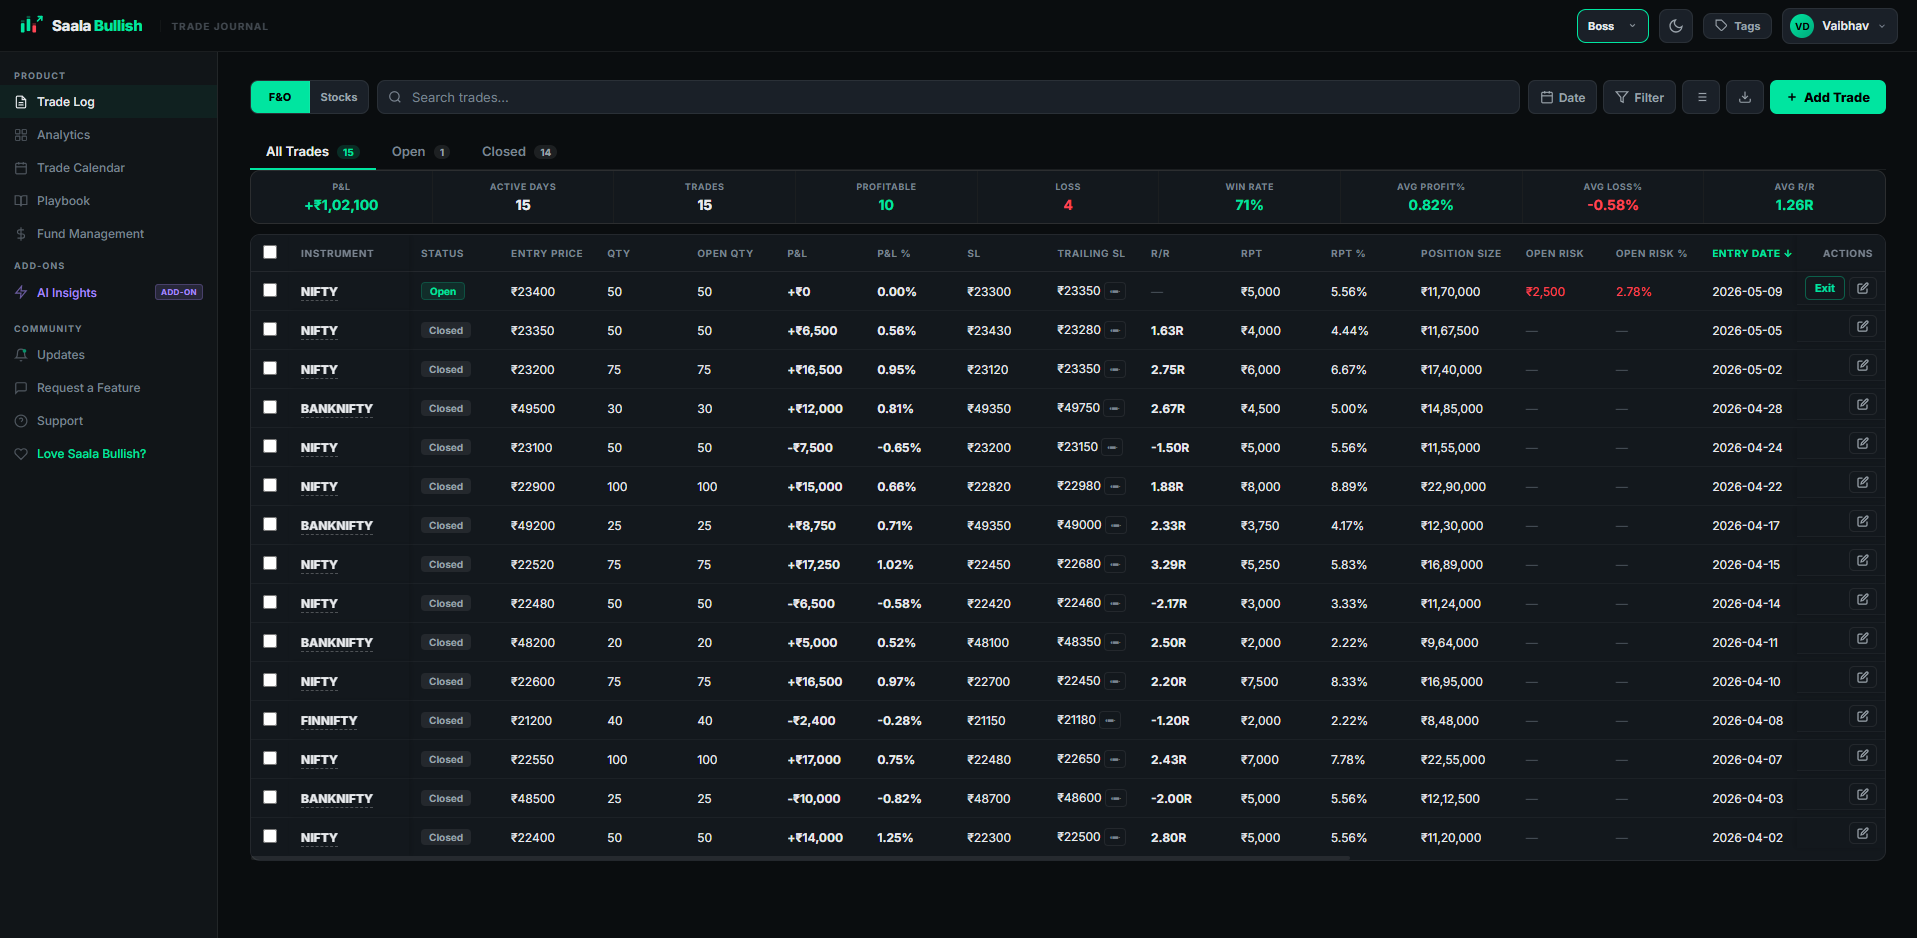Sort by Entry Date column header

coord(1751,253)
